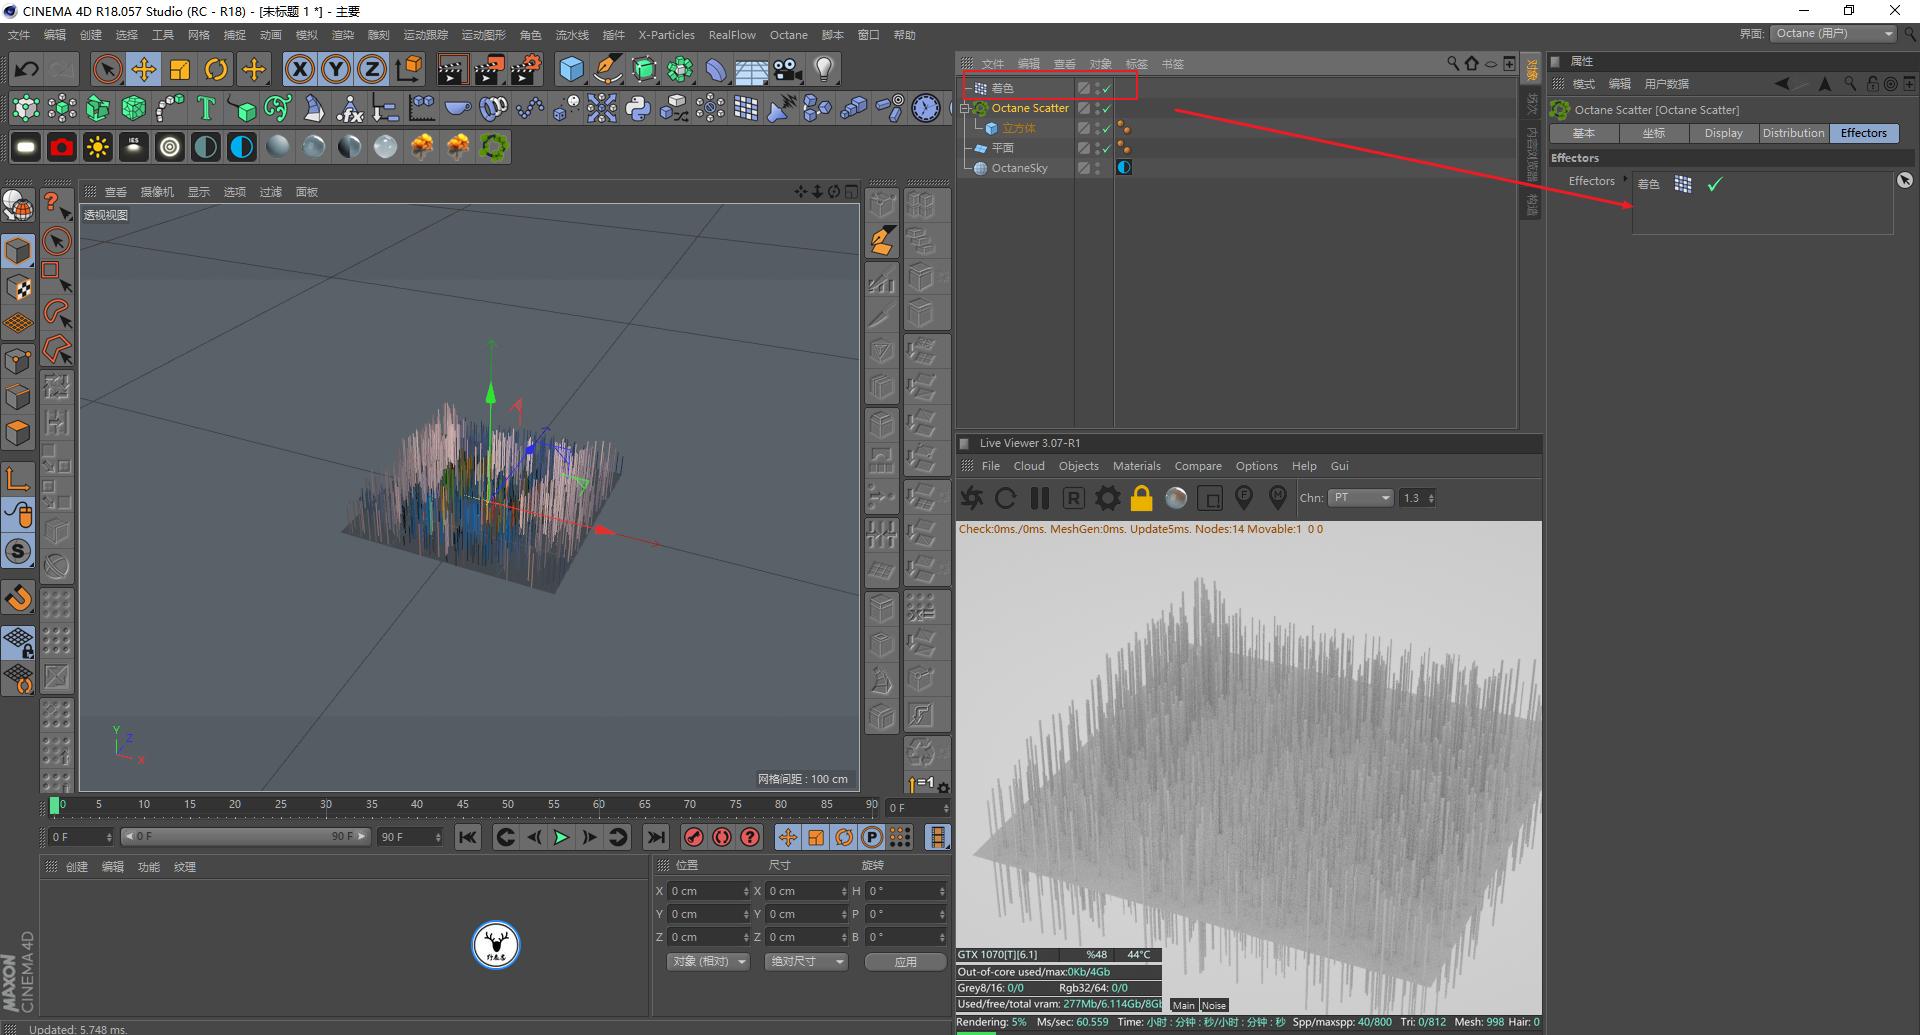Click the Undo arrow icon
Screen dimensions: 1920x1035
pyautogui.click(x=27, y=69)
